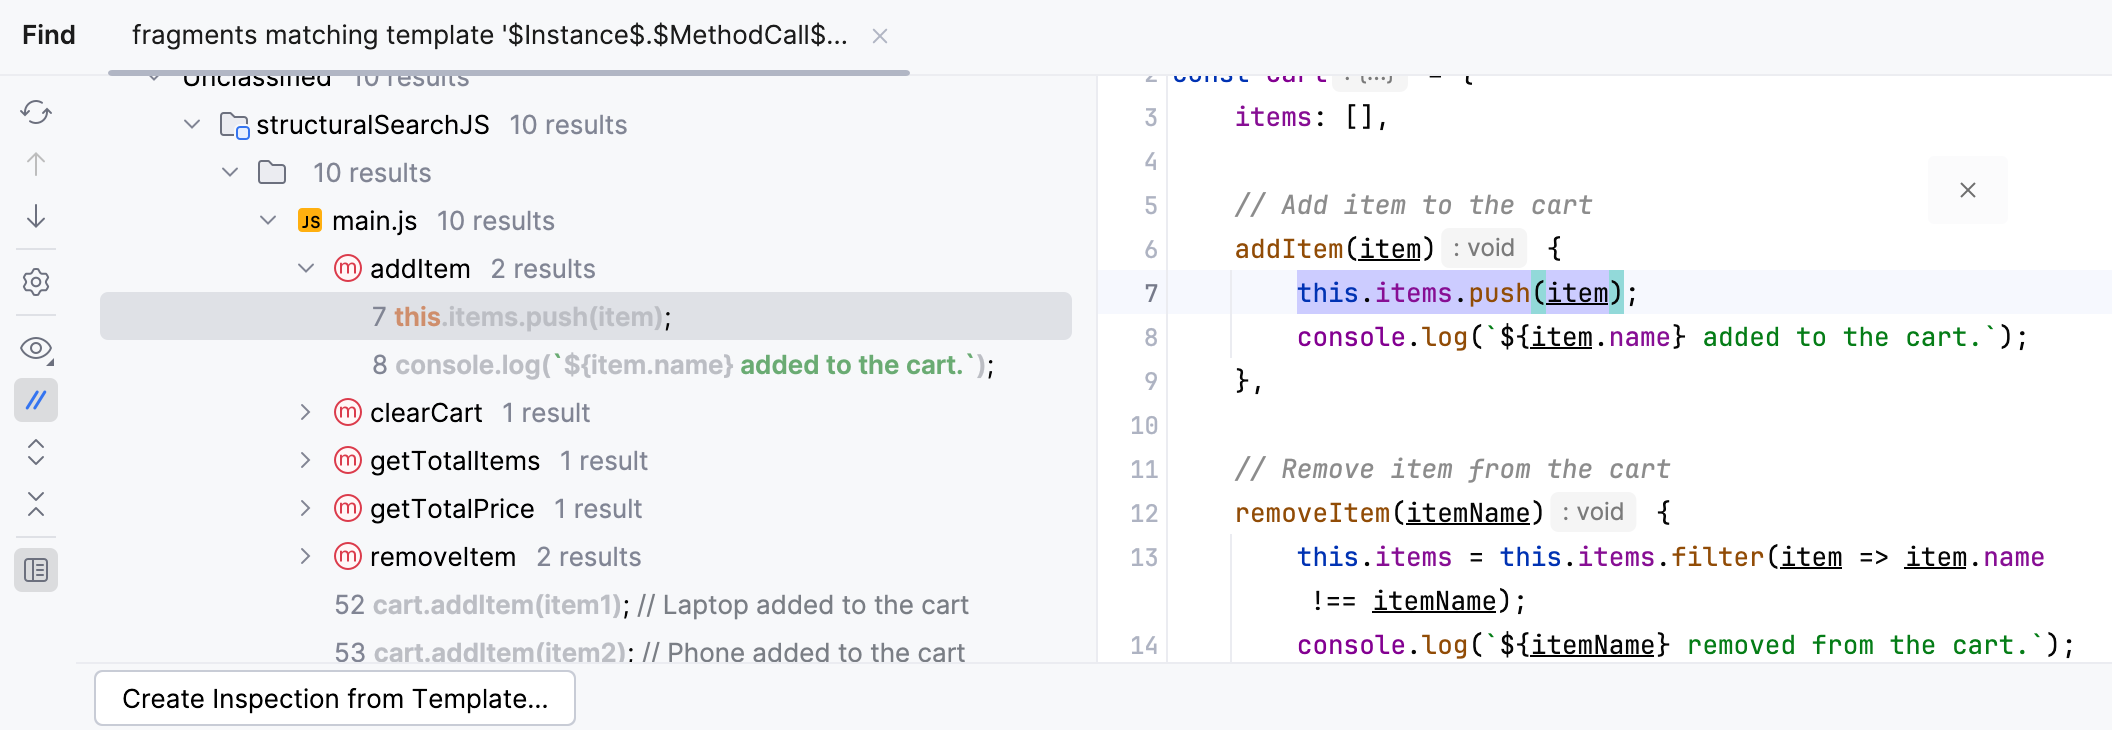Go to previous occurrence arrow

pyautogui.click(x=36, y=164)
